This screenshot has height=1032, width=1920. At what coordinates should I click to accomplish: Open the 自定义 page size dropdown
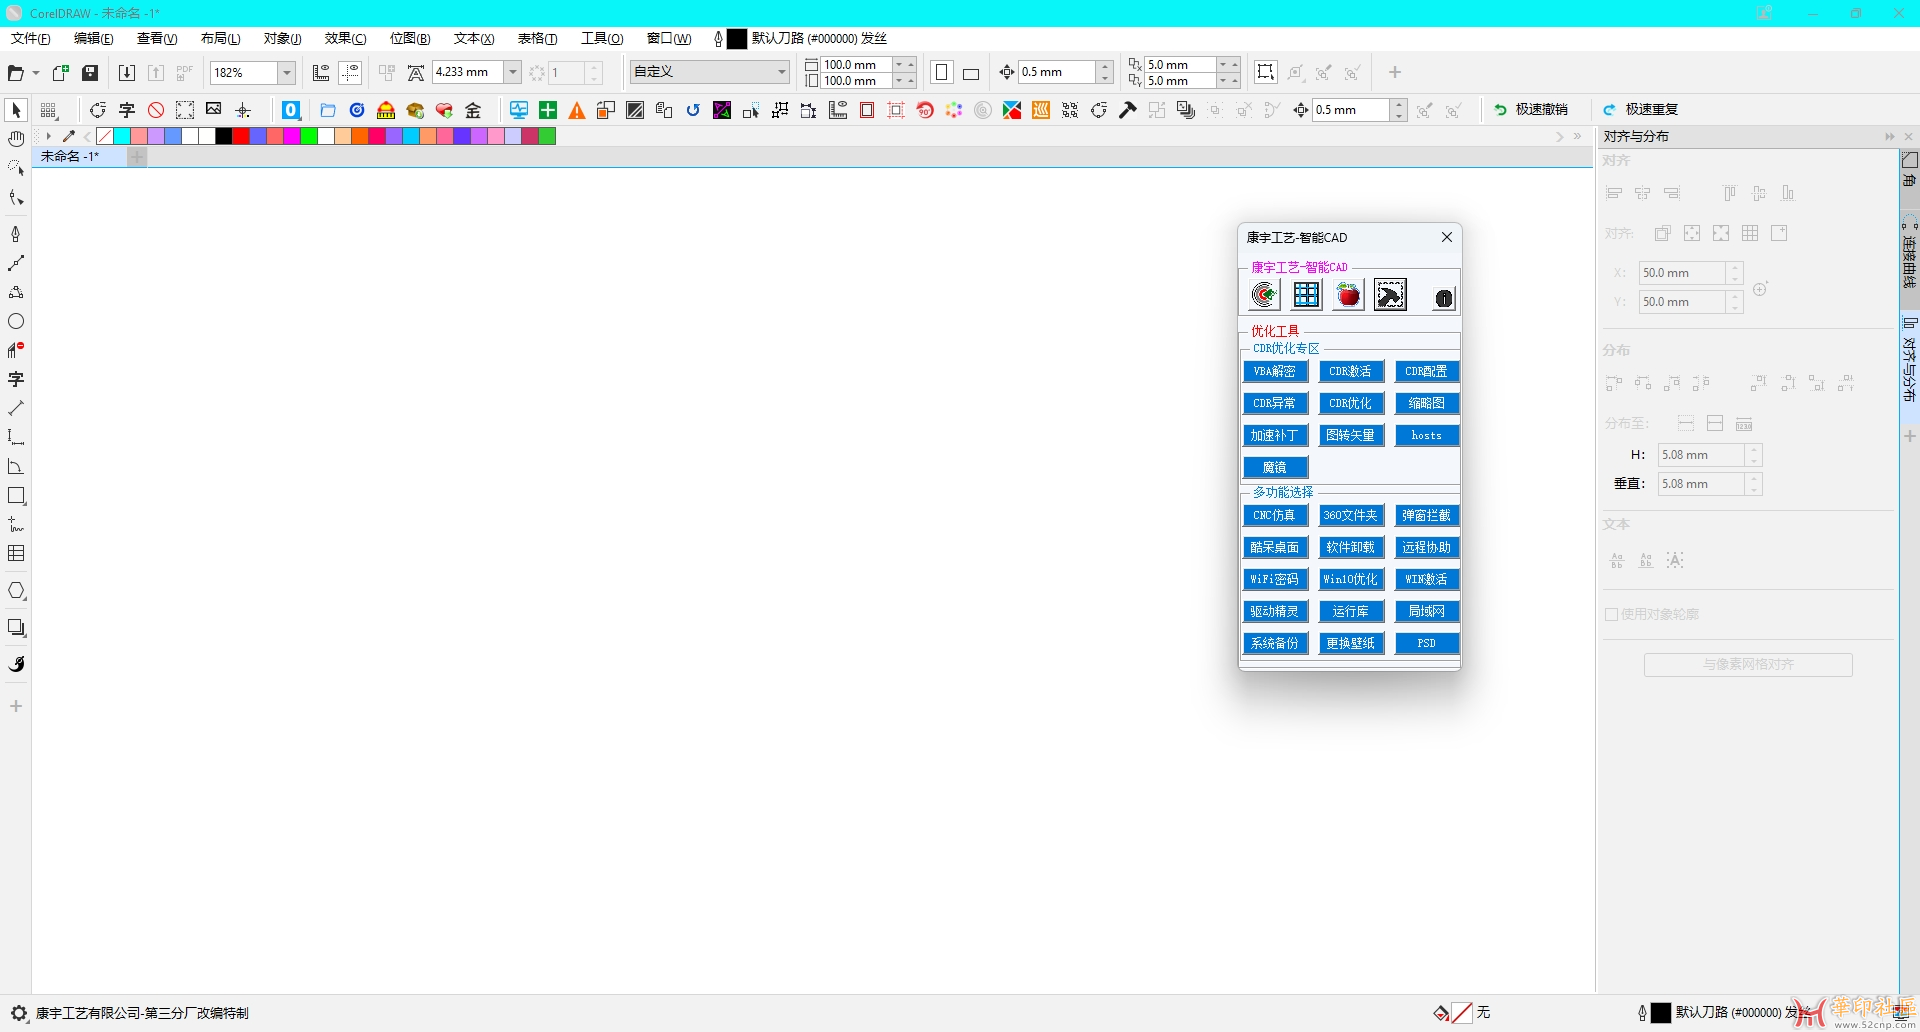[x=781, y=72]
